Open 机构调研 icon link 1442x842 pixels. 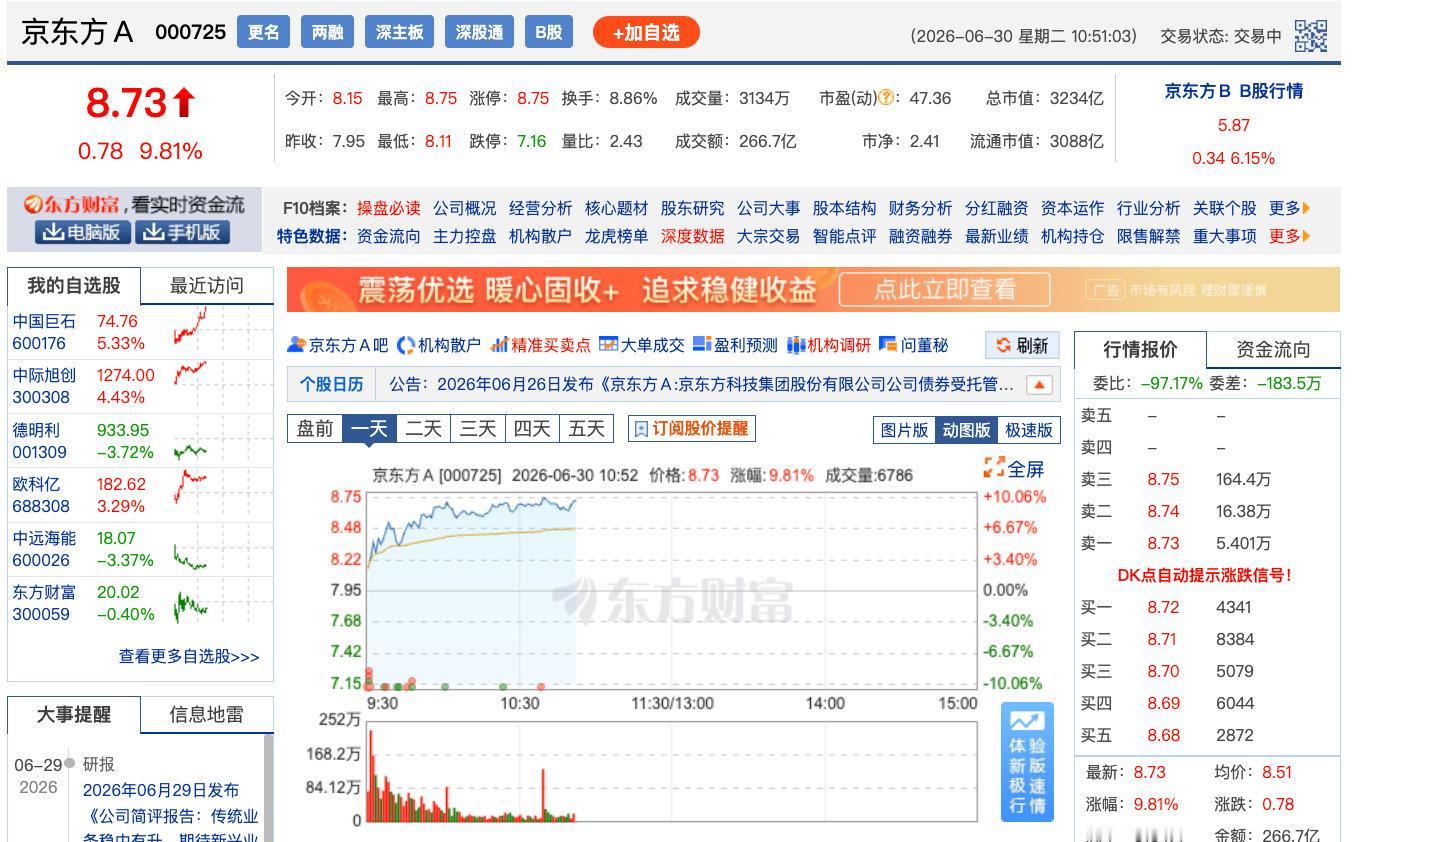(x=796, y=345)
